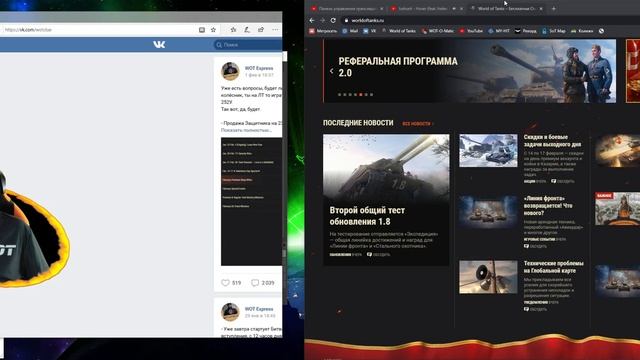Viewport: 640px width, 360px height.
Task: Click the WOT Express avatar on the first post
Action: pyautogui.click(x=230, y=71)
